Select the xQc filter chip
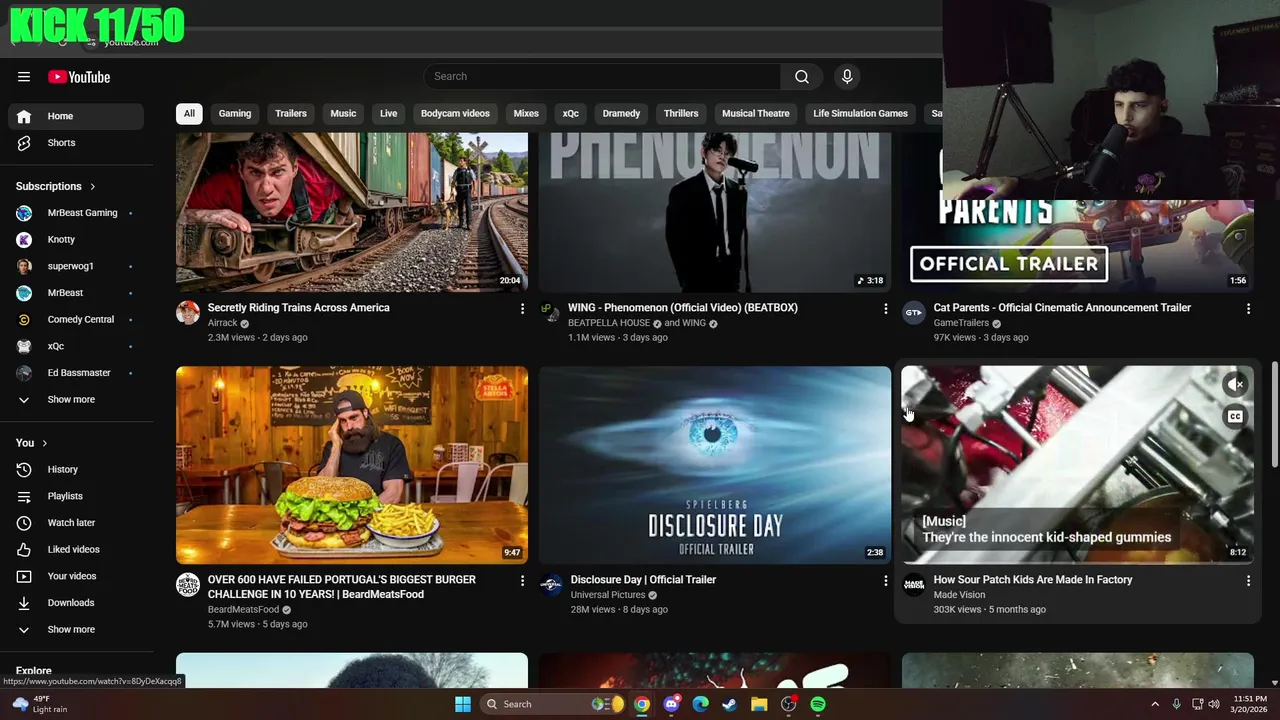 point(571,113)
